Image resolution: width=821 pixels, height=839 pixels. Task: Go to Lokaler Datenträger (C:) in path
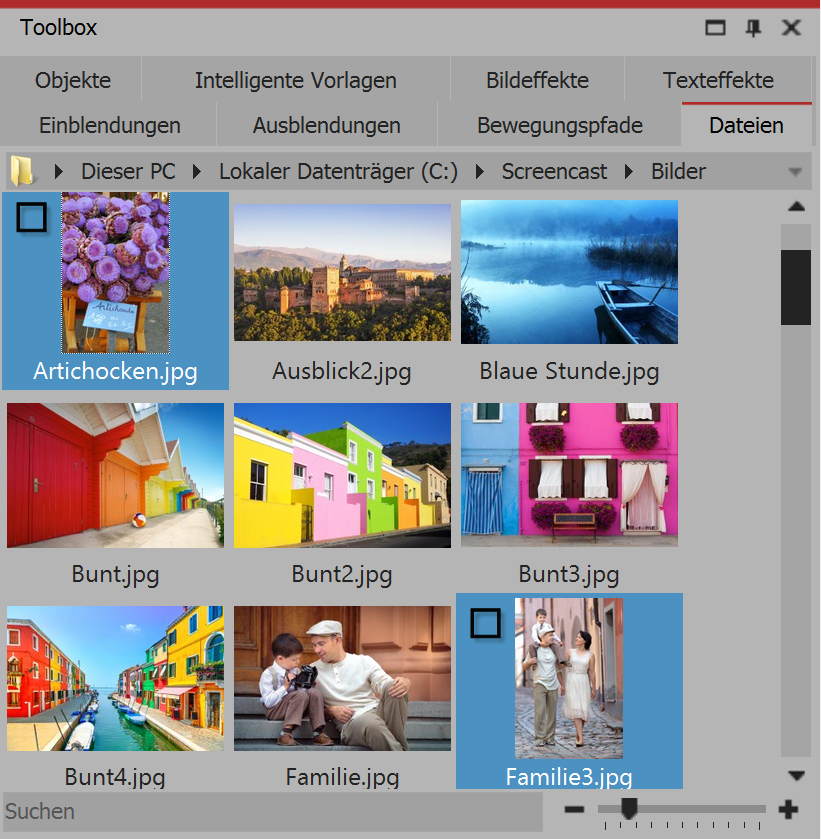338,172
